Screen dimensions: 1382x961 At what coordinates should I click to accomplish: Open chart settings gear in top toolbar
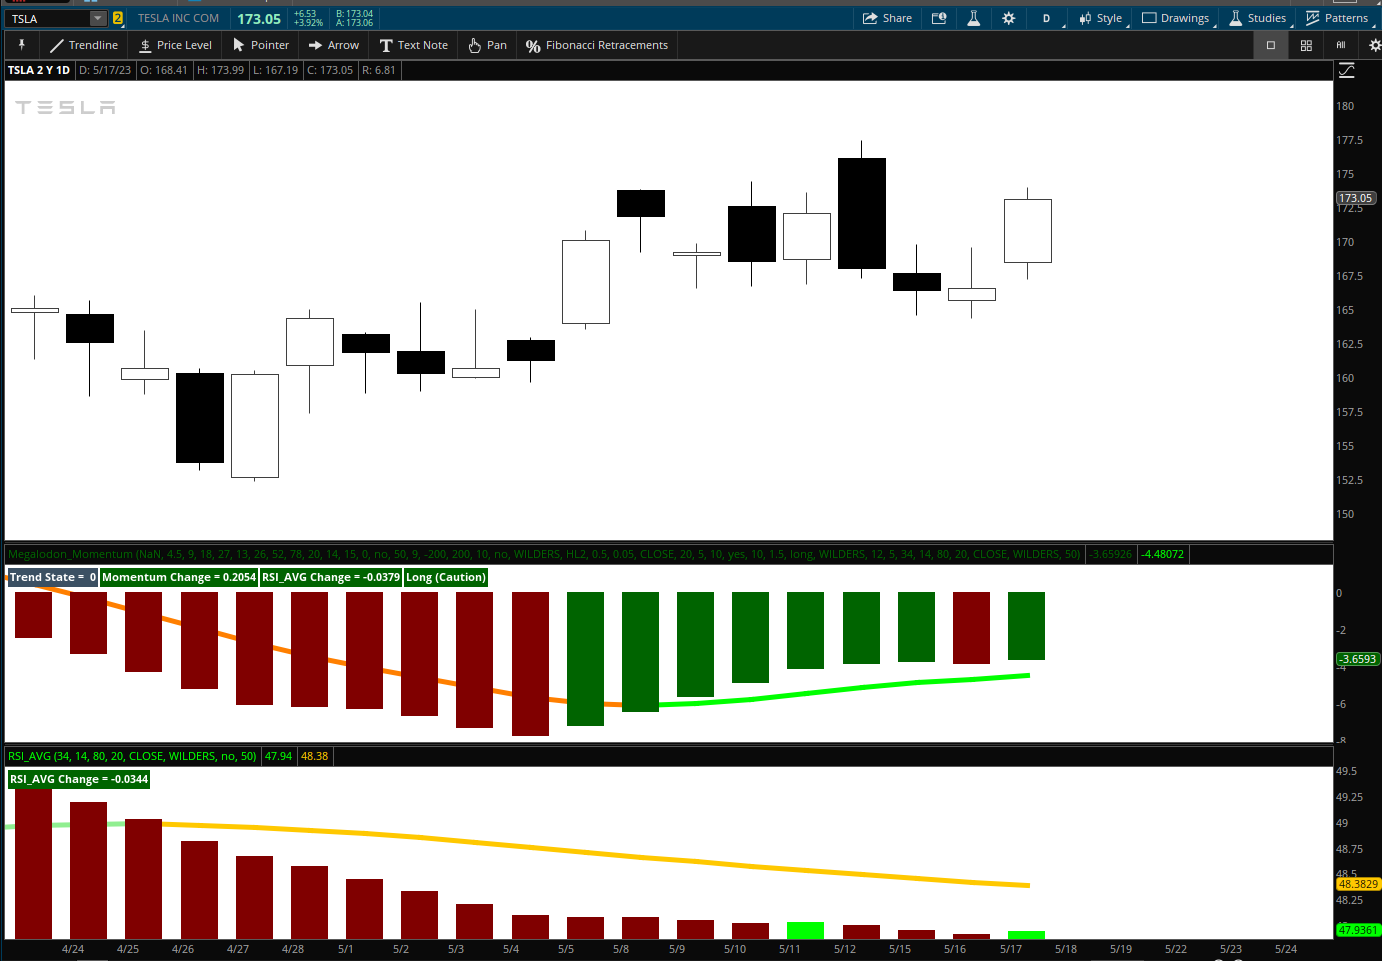(1008, 18)
